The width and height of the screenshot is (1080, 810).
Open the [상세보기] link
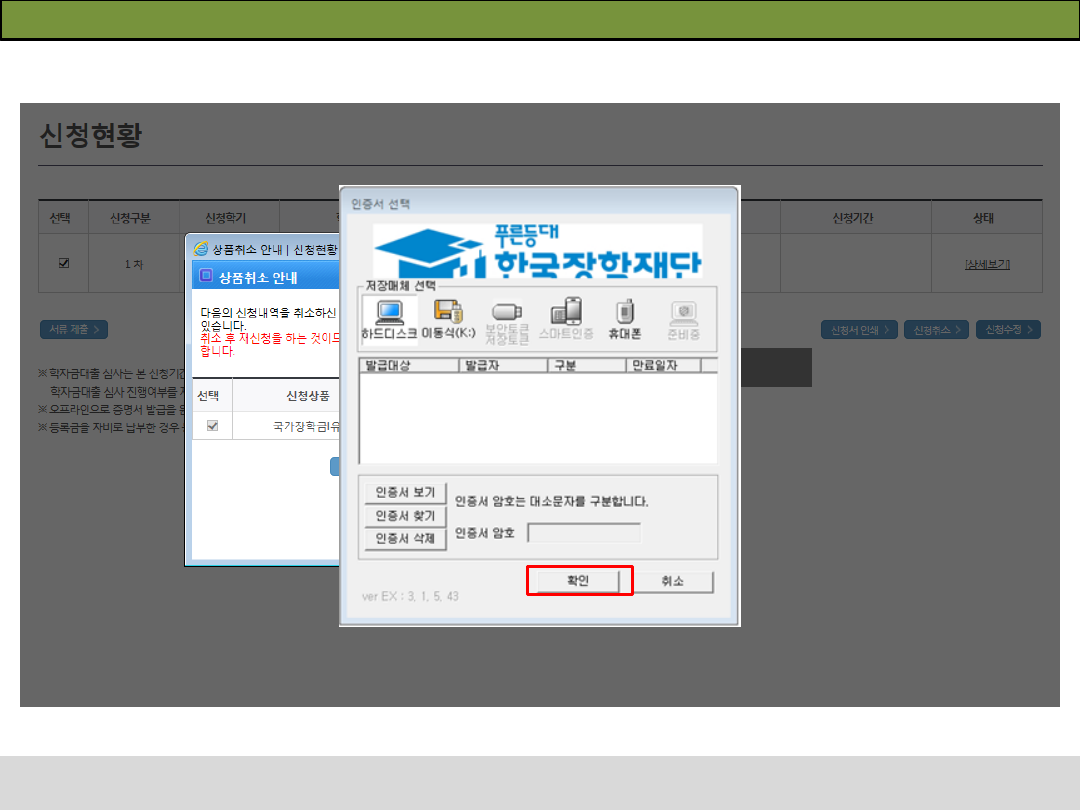coord(986,264)
